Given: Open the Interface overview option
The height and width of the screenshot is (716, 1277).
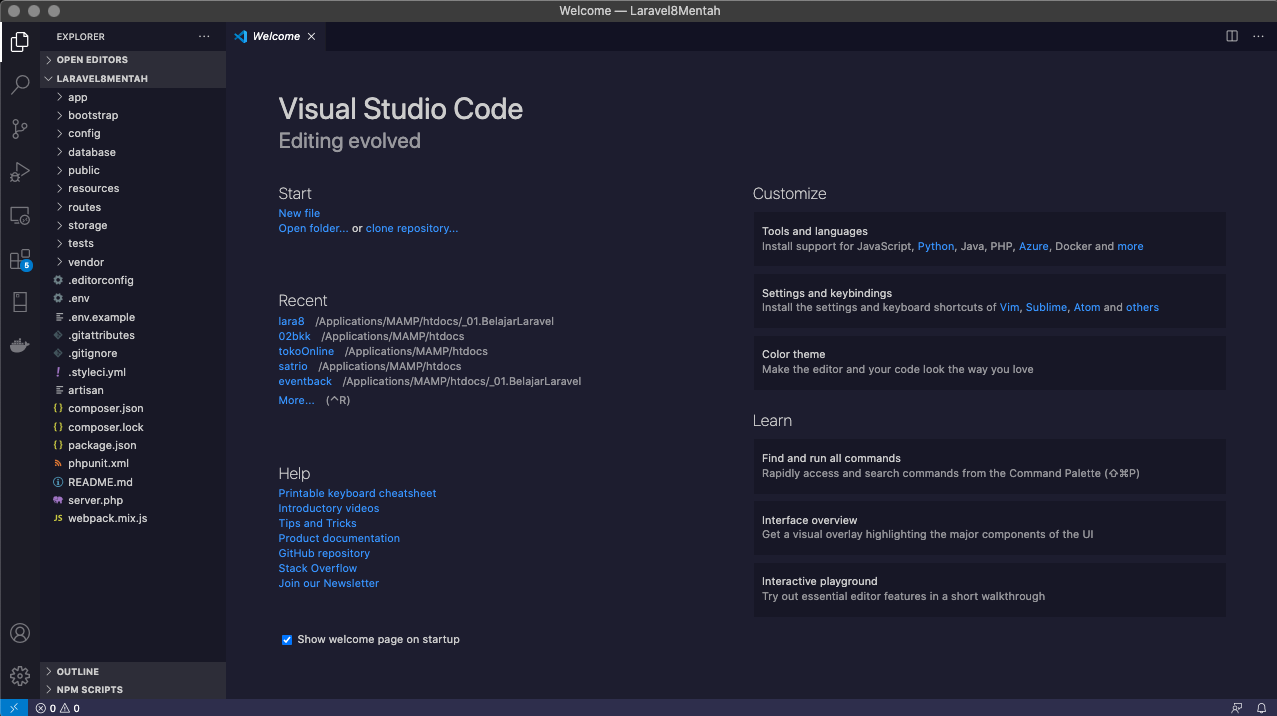Looking at the screenshot, I should tap(989, 527).
